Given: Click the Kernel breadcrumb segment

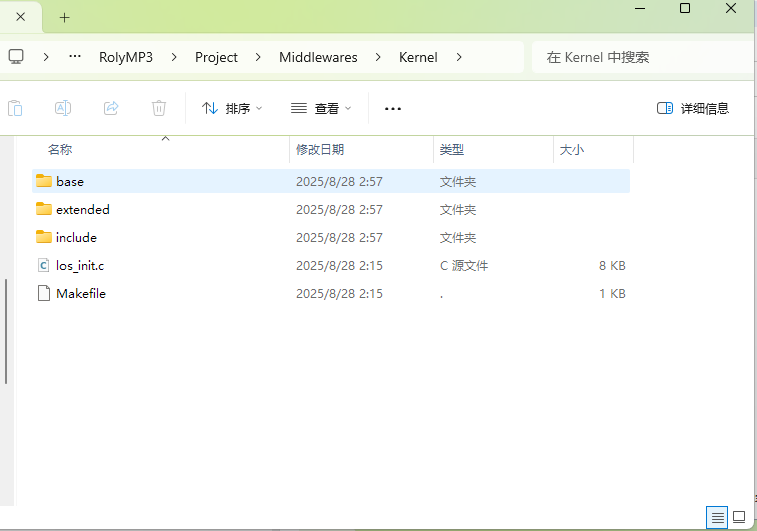Looking at the screenshot, I should 418,57.
